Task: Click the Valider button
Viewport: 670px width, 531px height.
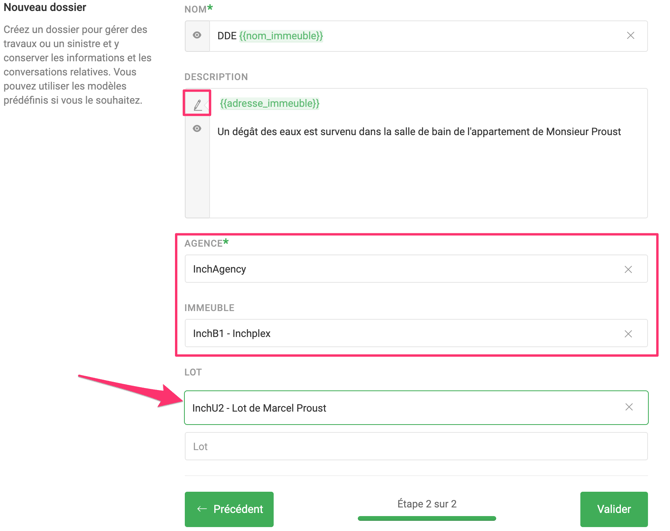Action: coord(613,509)
